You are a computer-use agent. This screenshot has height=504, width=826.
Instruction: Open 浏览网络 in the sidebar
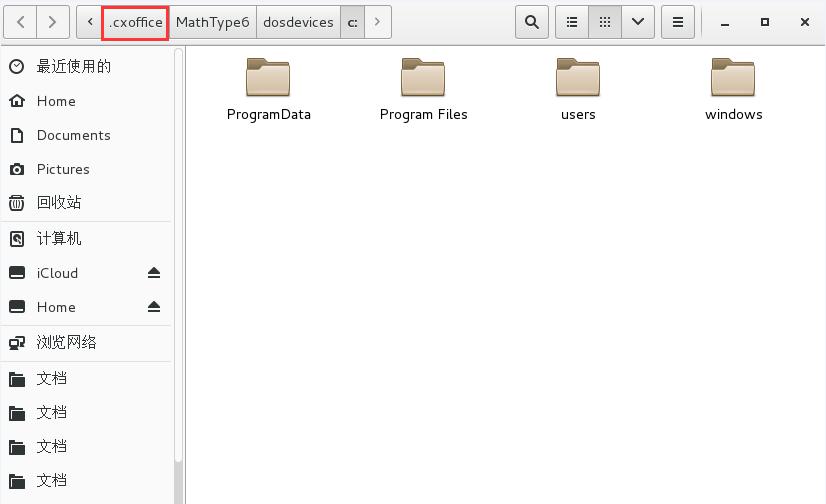[66, 342]
